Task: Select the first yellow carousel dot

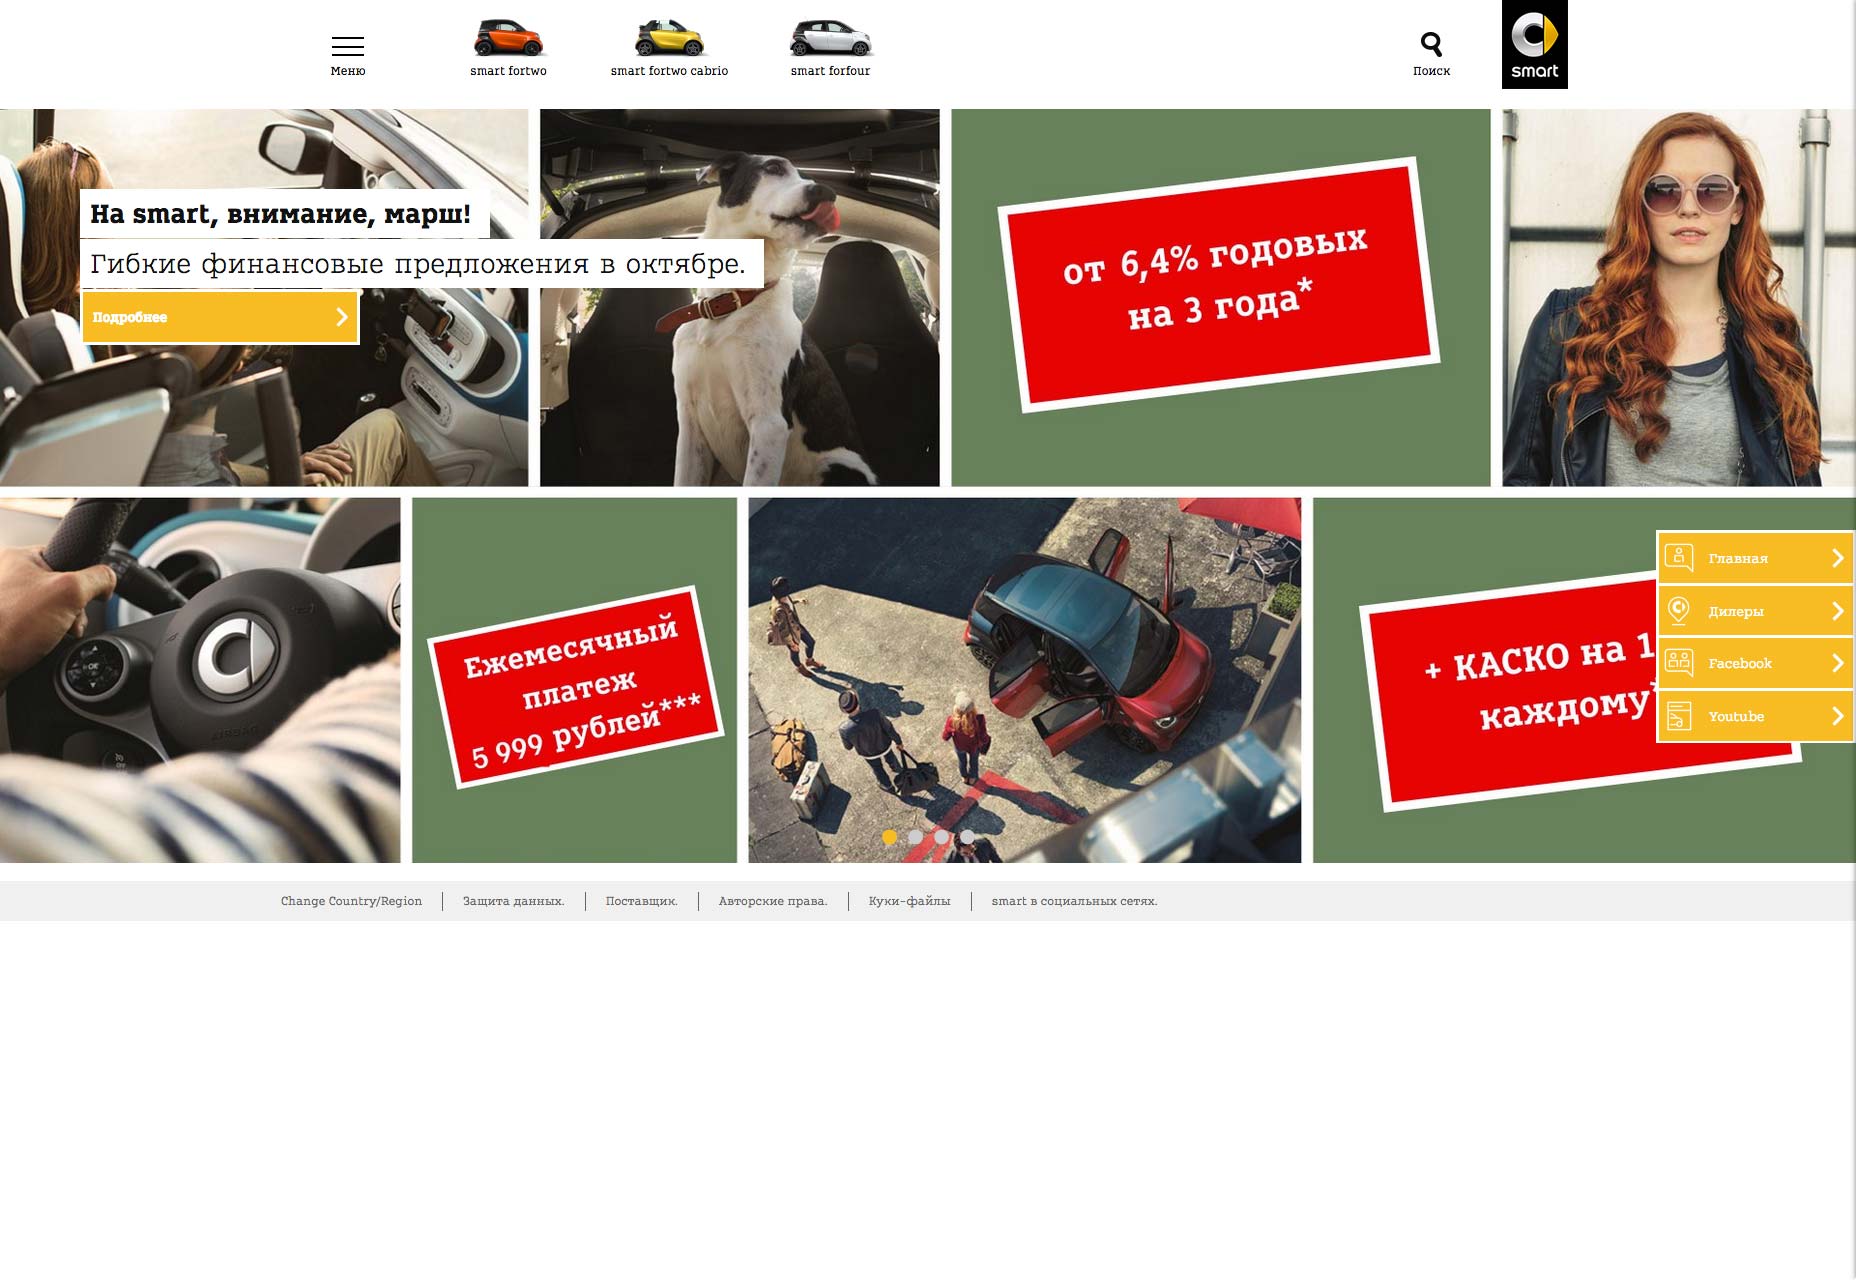Action: pos(889,836)
